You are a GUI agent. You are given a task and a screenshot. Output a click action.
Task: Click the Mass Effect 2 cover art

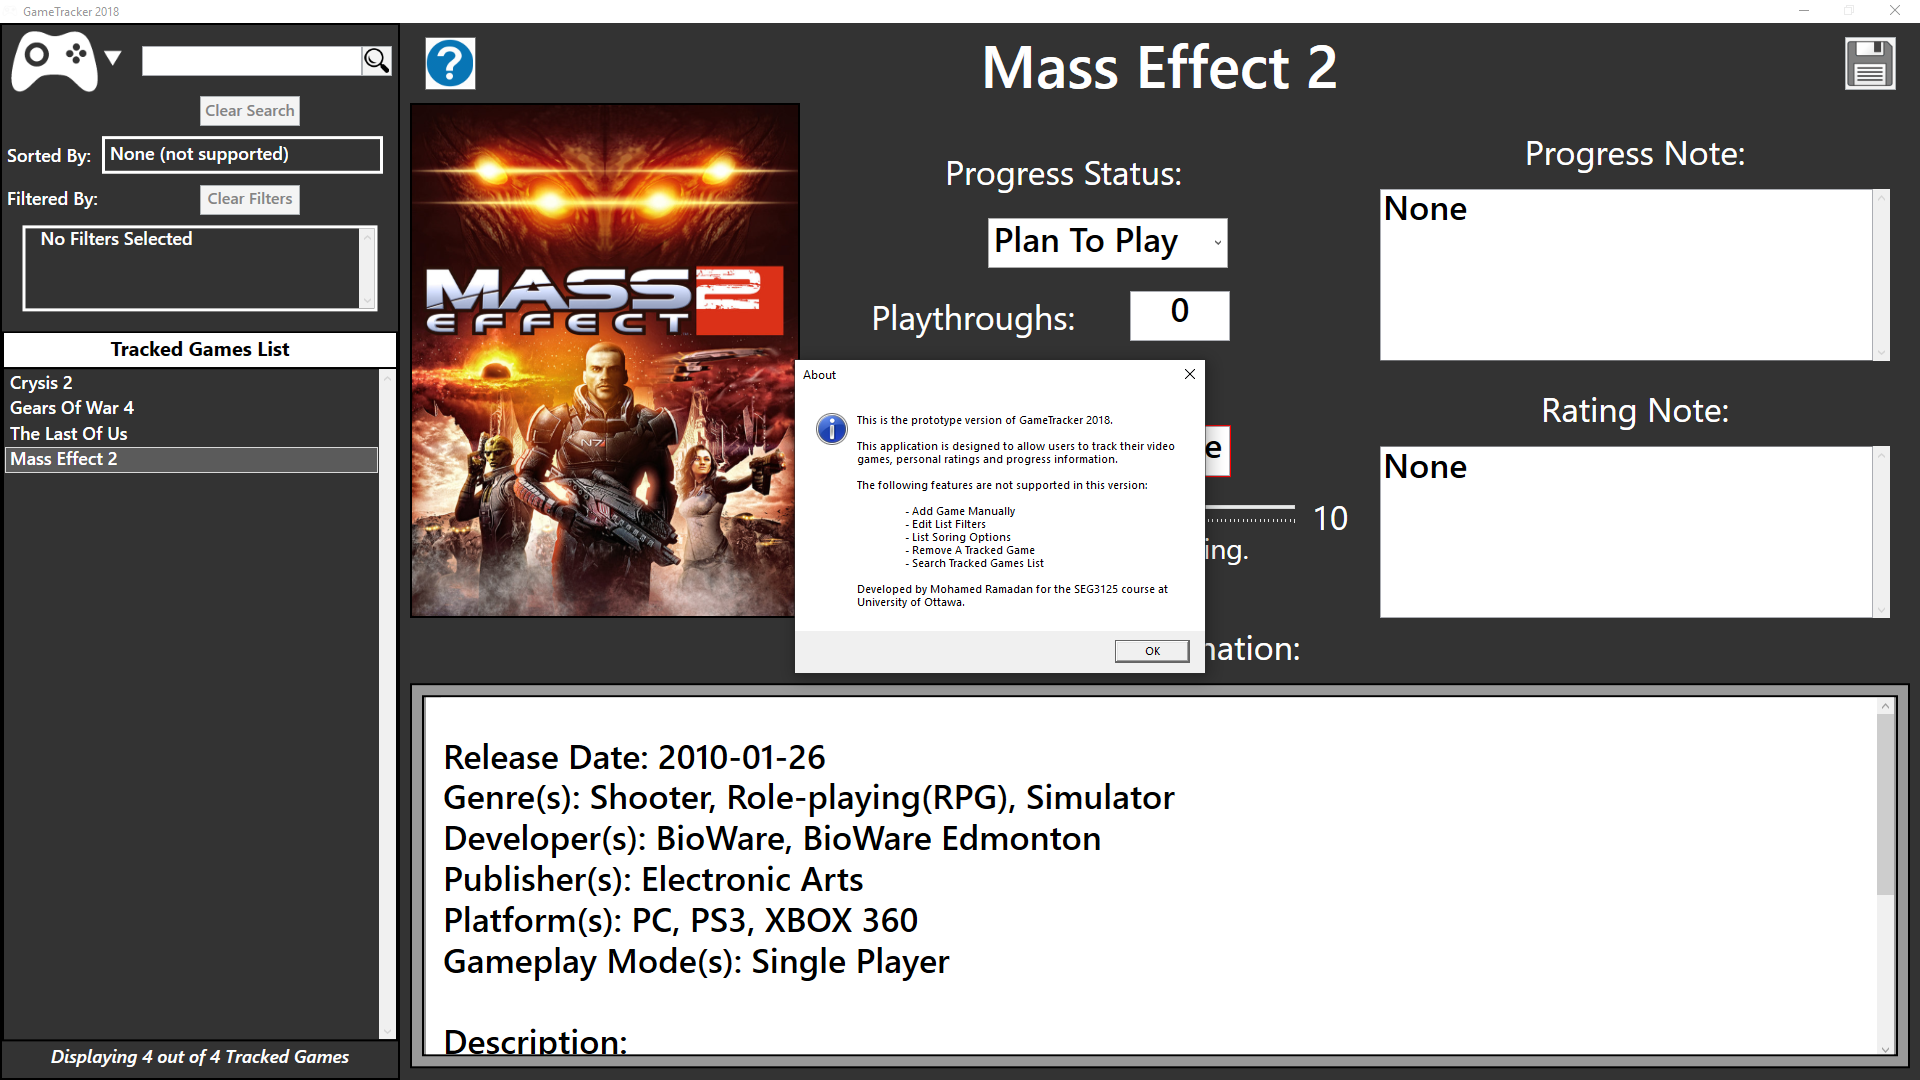(x=604, y=360)
